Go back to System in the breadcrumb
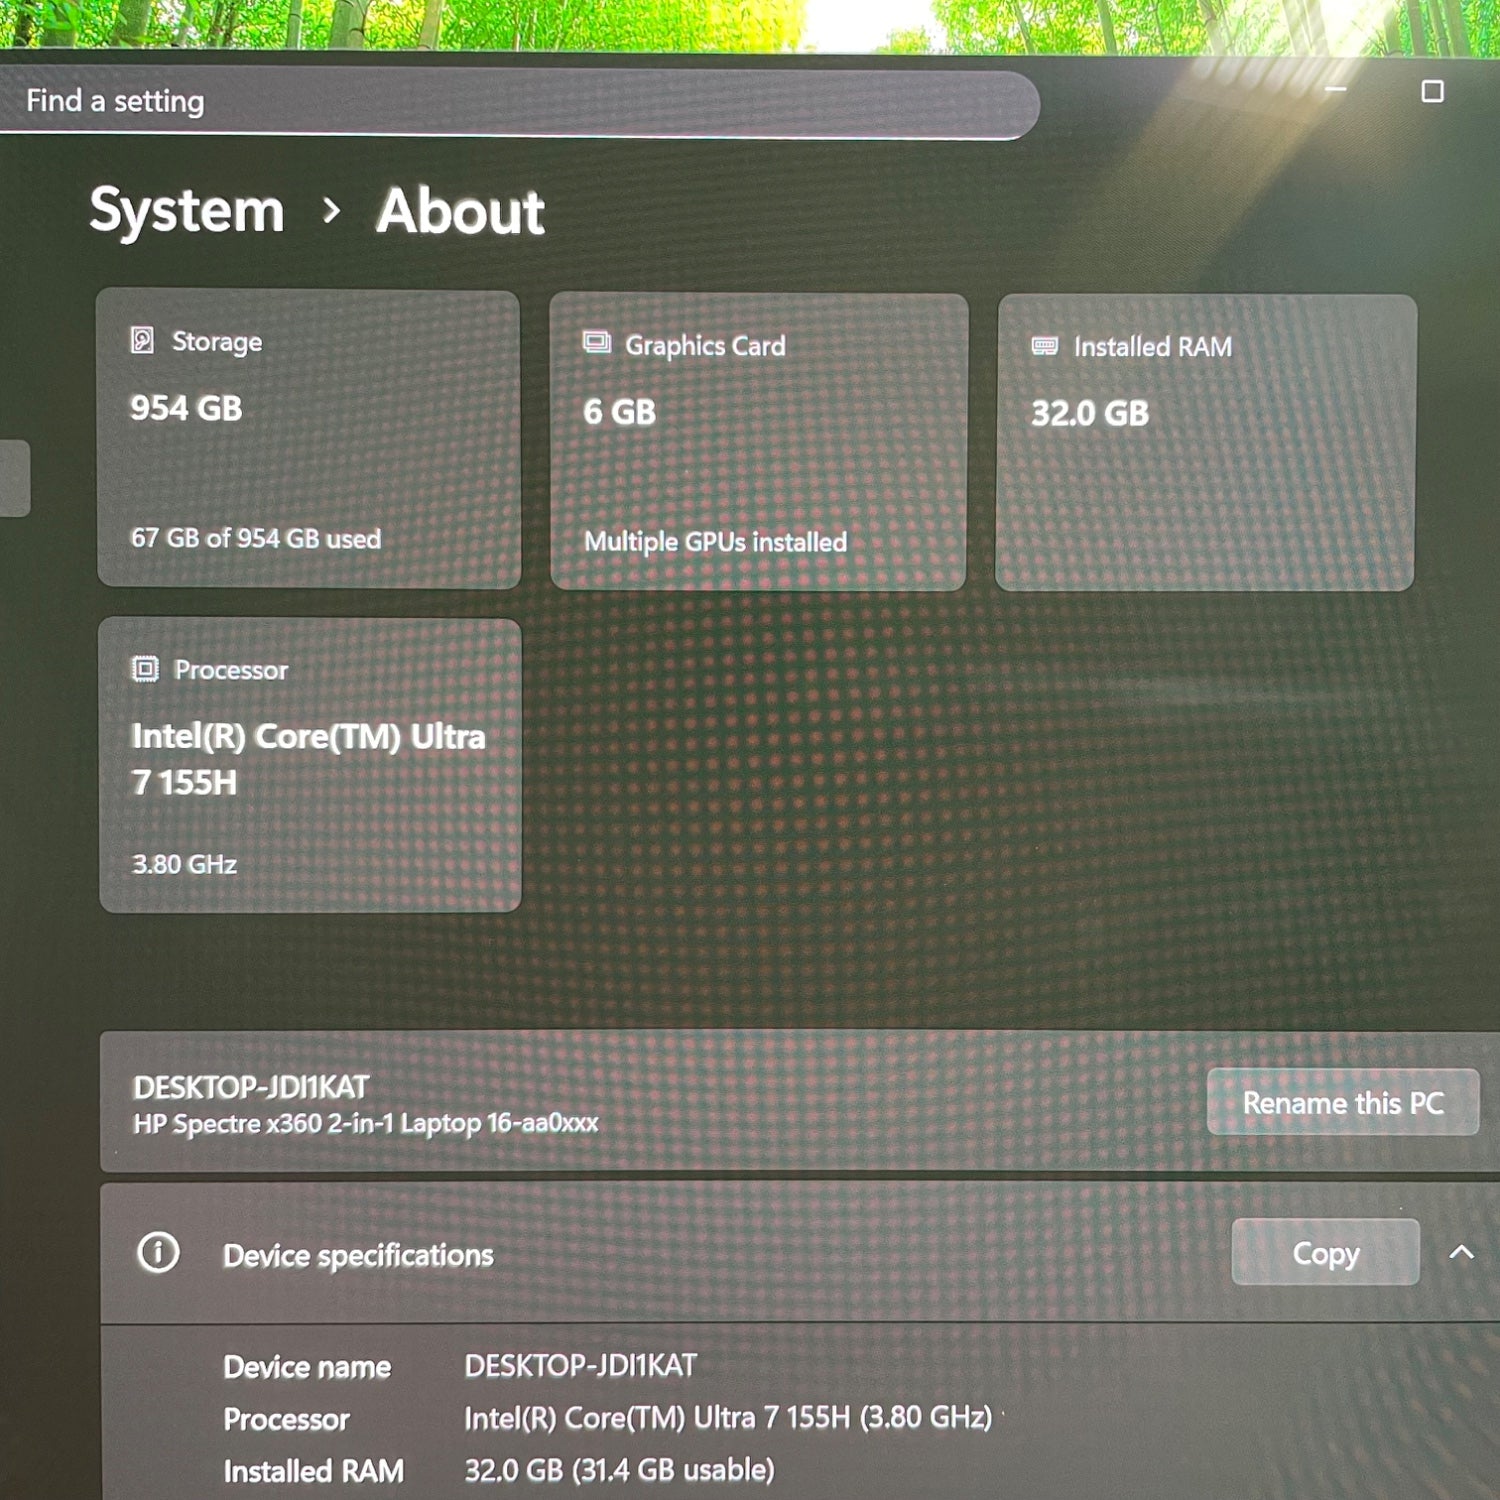 pyautogui.click(x=187, y=211)
